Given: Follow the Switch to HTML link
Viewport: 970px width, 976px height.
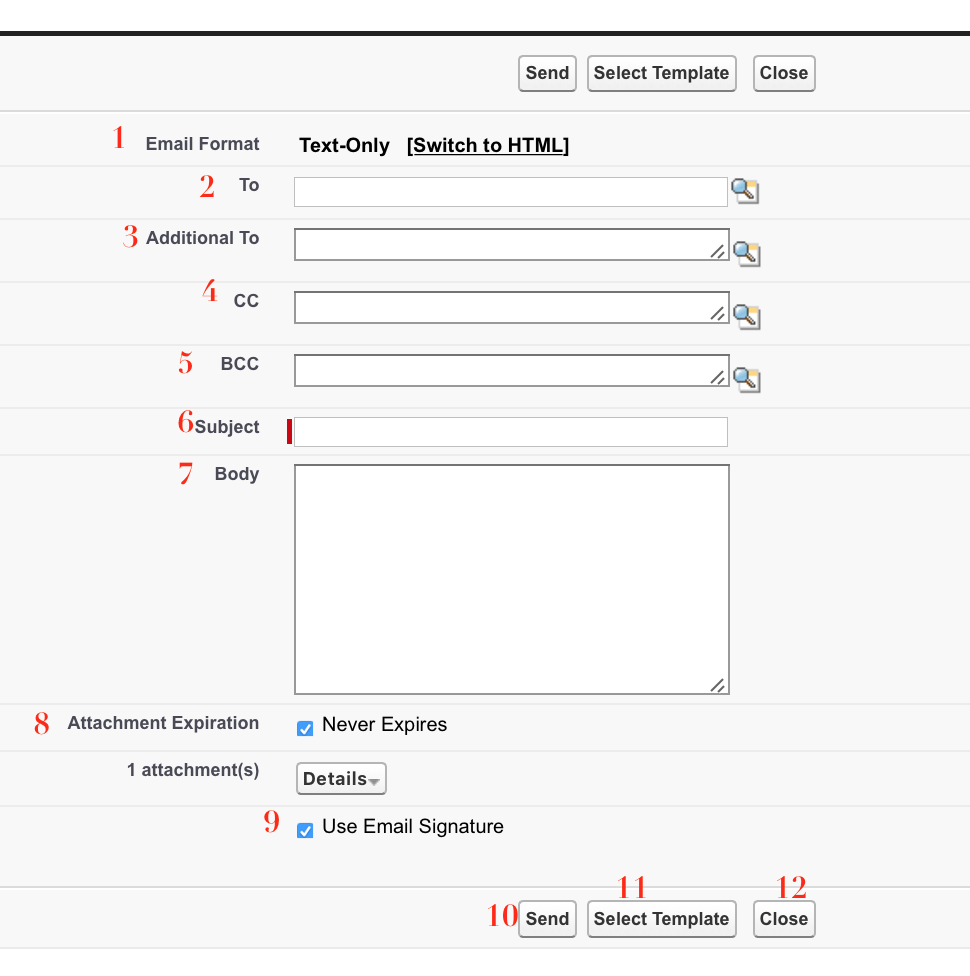Looking at the screenshot, I should 487,145.
